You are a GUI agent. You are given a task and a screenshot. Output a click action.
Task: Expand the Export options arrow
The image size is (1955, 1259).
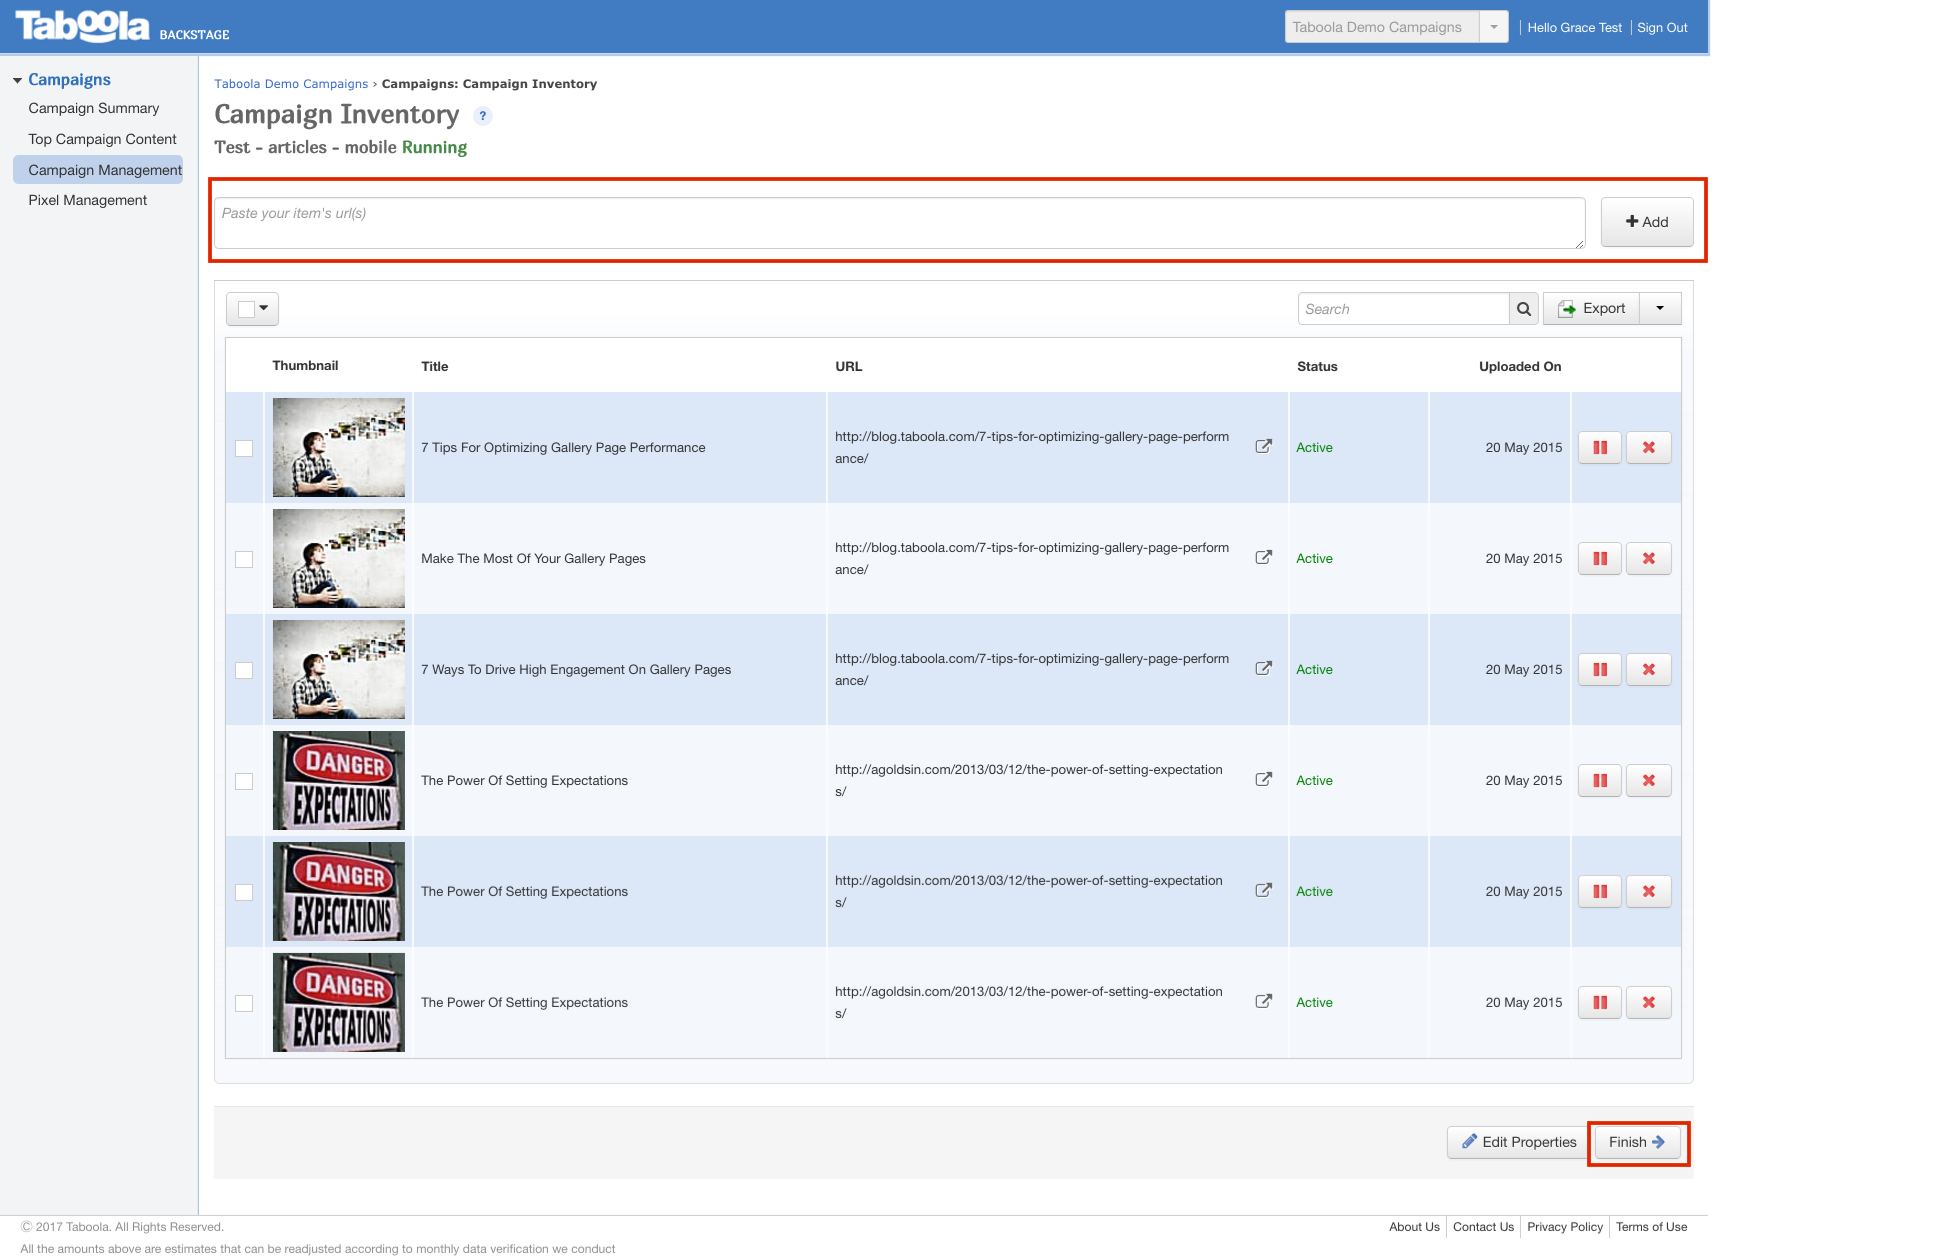(1660, 309)
